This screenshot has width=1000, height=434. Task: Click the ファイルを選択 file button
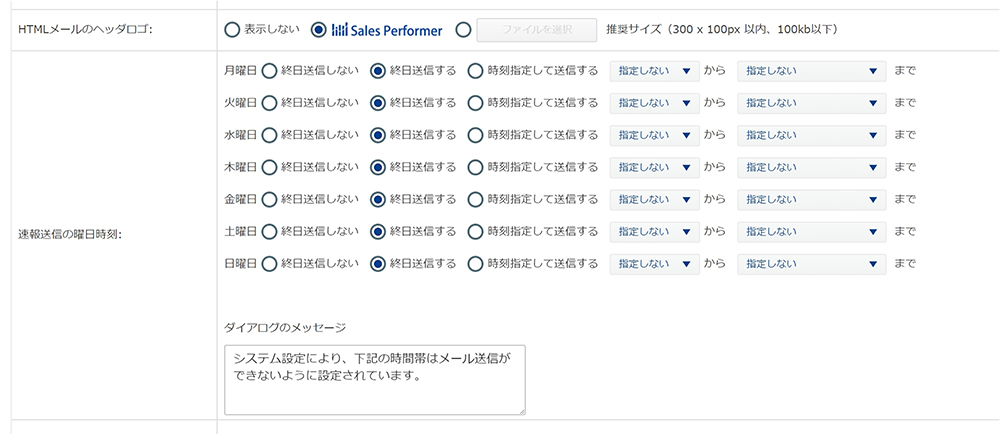537,30
